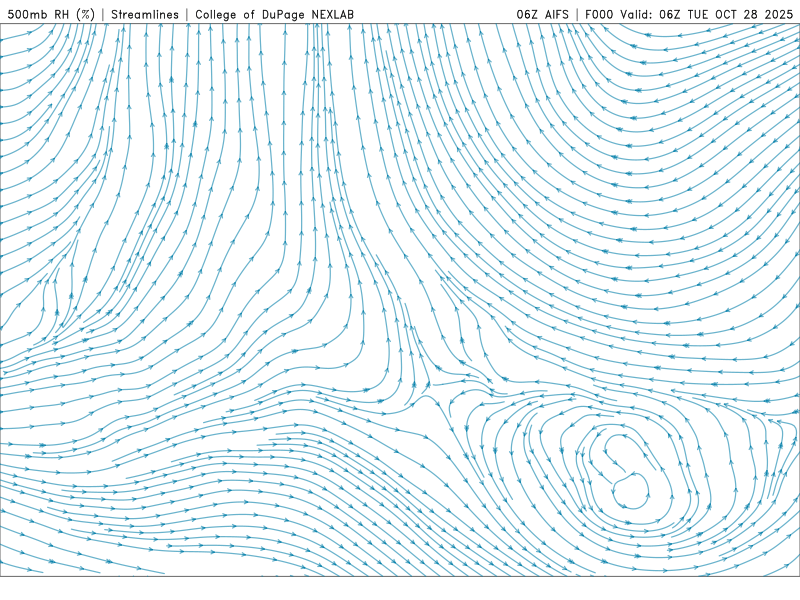Click the '06Z AIFS' model label
This screenshot has height=600, width=800.
tap(542, 15)
